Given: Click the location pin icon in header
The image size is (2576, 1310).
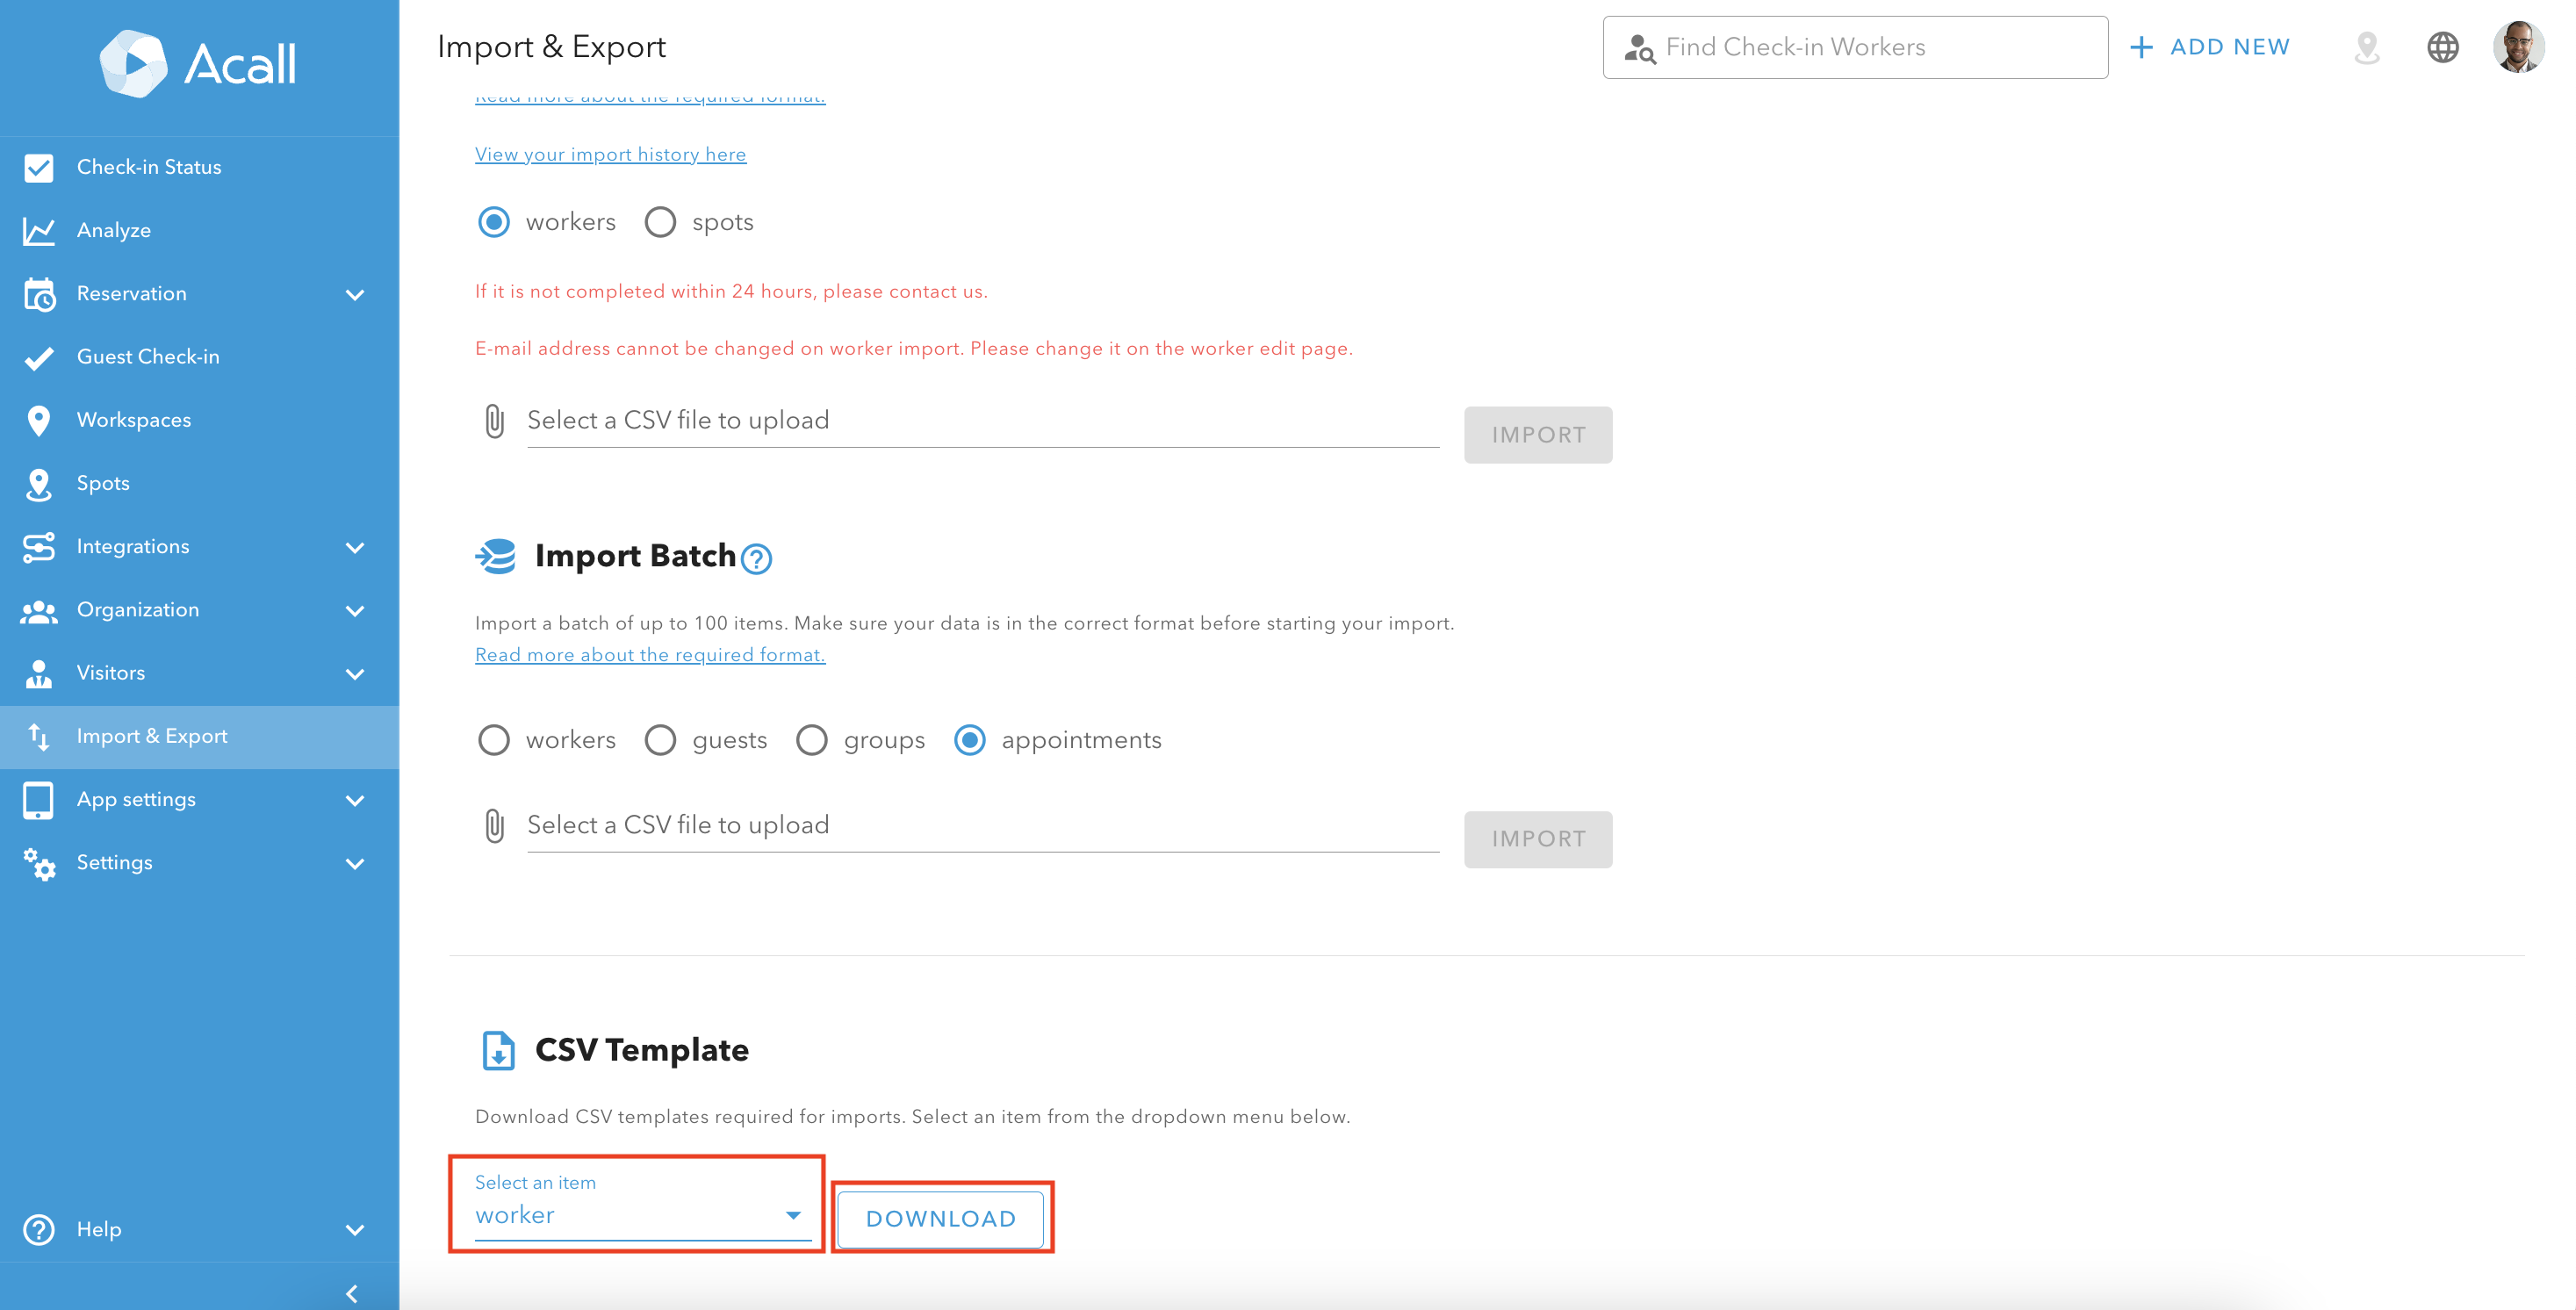Looking at the screenshot, I should coord(2366,47).
